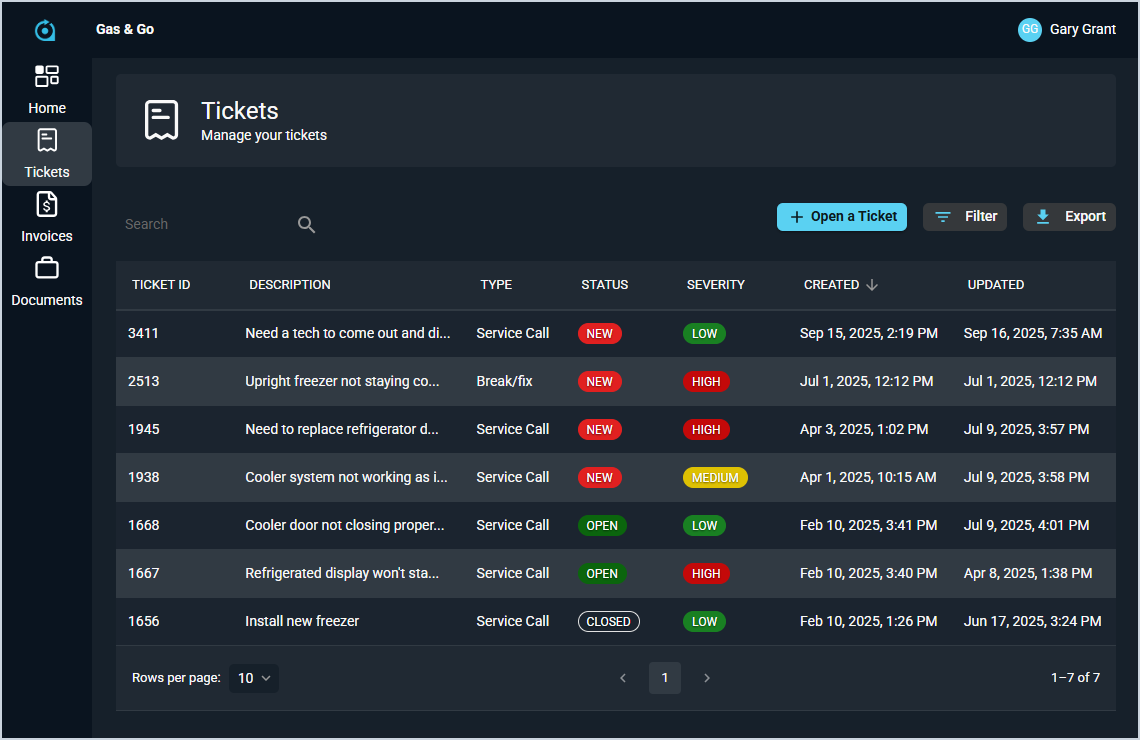This screenshot has width=1140, height=740.
Task: Select the Tickets sidebar tab
Action: tap(47, 154)
